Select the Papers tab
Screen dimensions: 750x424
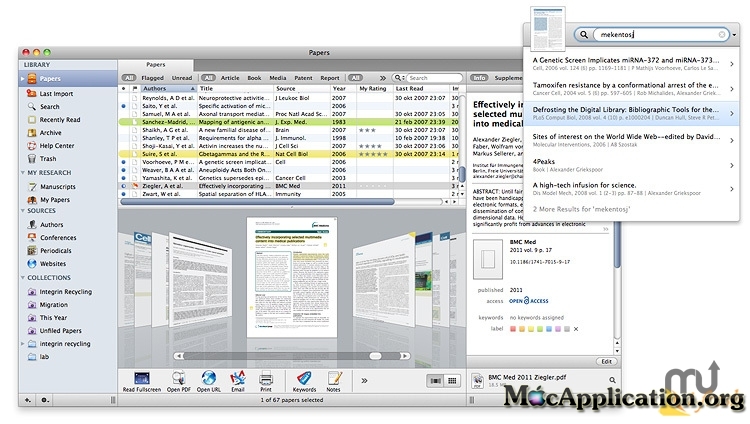point(156,65)
